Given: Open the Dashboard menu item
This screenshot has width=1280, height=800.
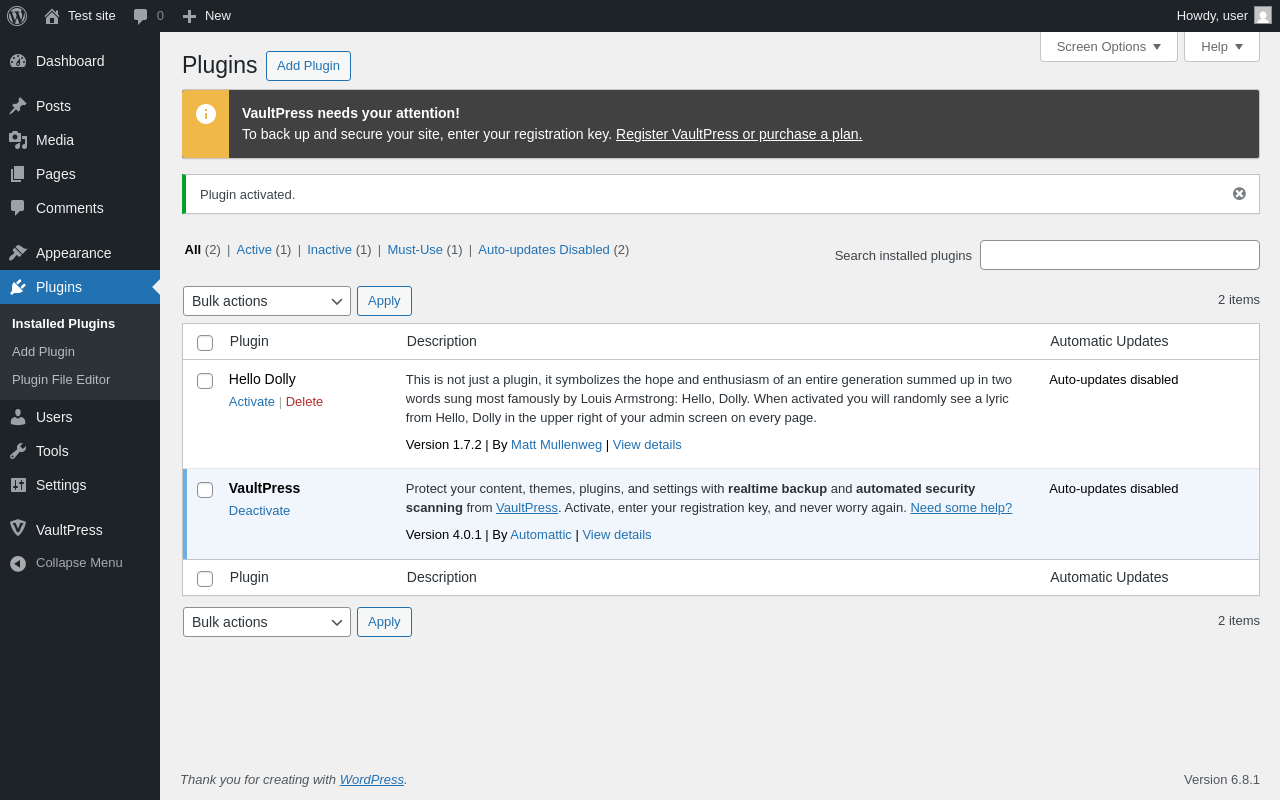Looking at the screenshot, I should (x=80, y=61).
